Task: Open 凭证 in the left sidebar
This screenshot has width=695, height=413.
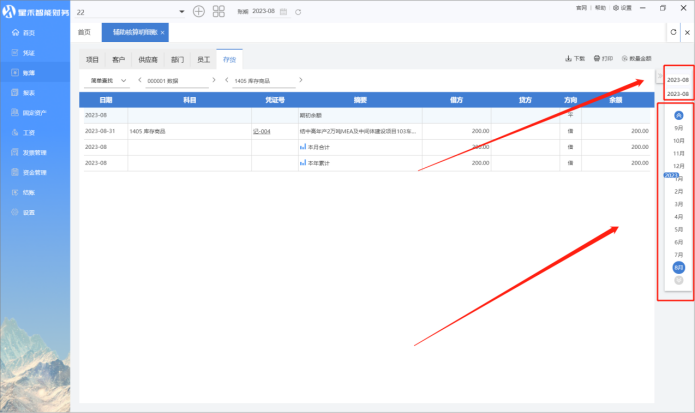Action: (x=28, y=52)
